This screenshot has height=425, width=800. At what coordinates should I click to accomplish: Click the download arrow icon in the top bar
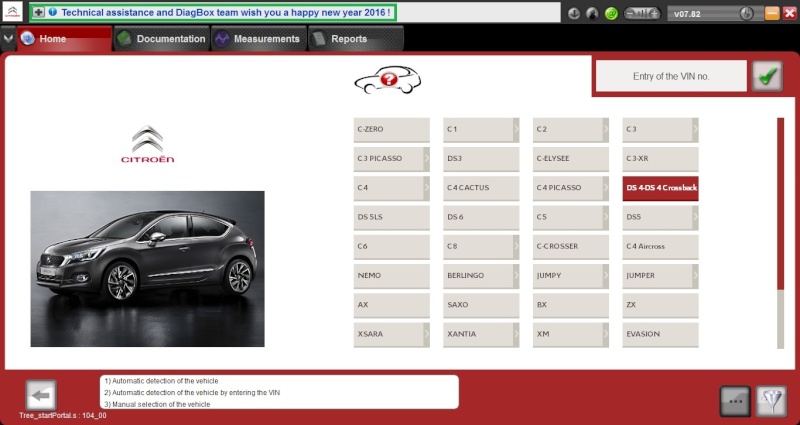click(574, 14)
